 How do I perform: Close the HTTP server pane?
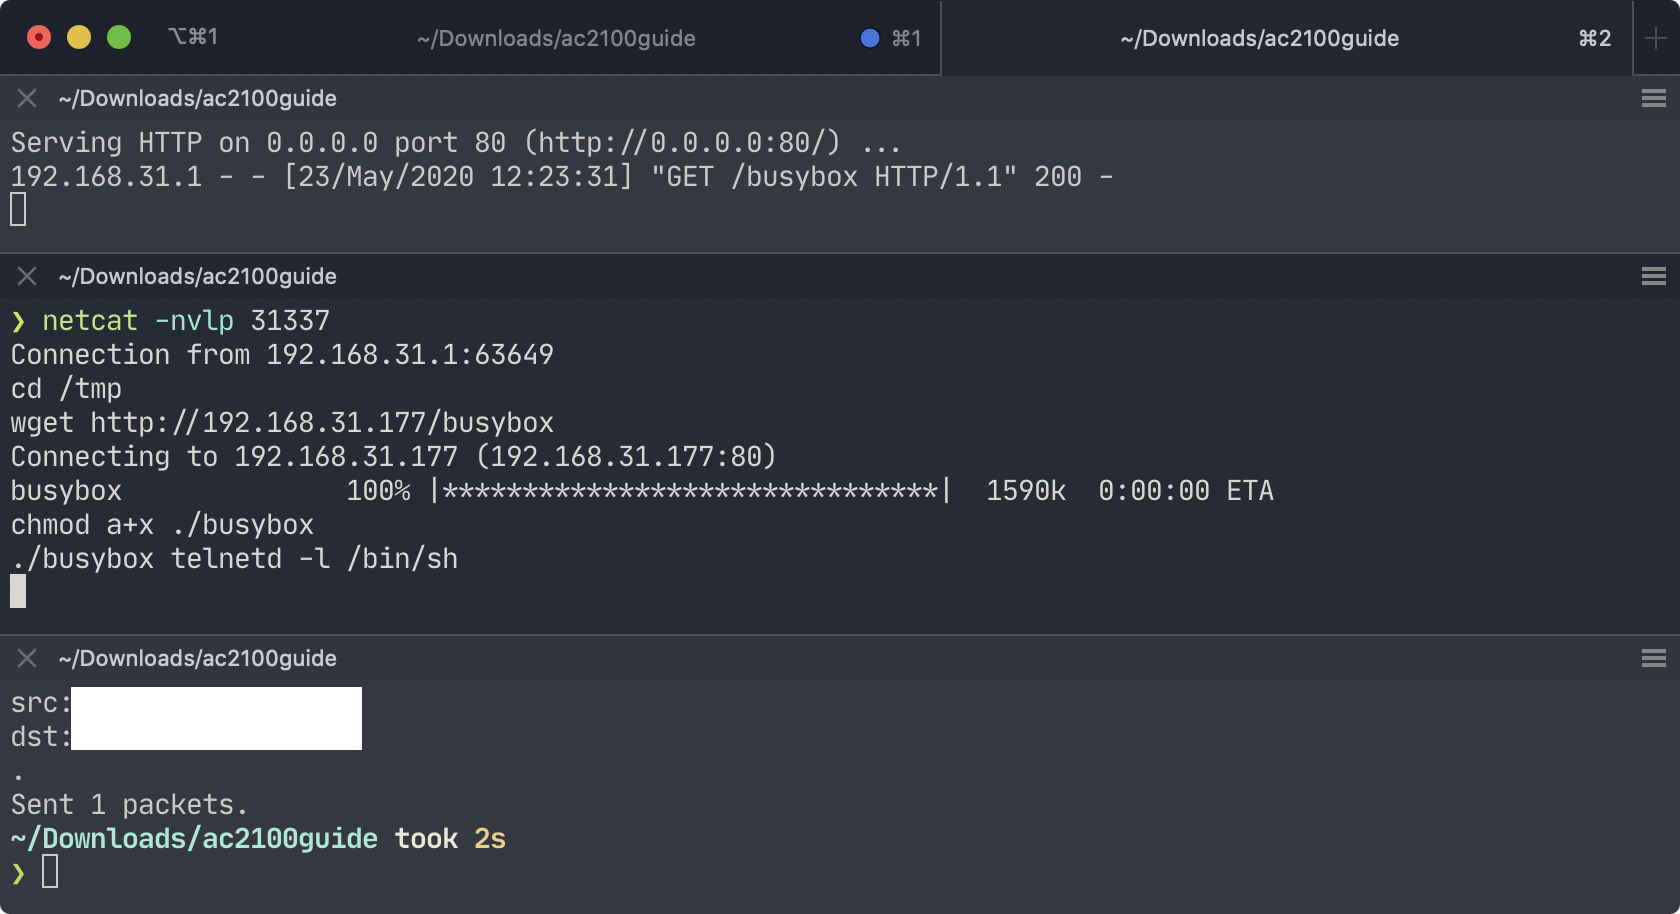27,98
